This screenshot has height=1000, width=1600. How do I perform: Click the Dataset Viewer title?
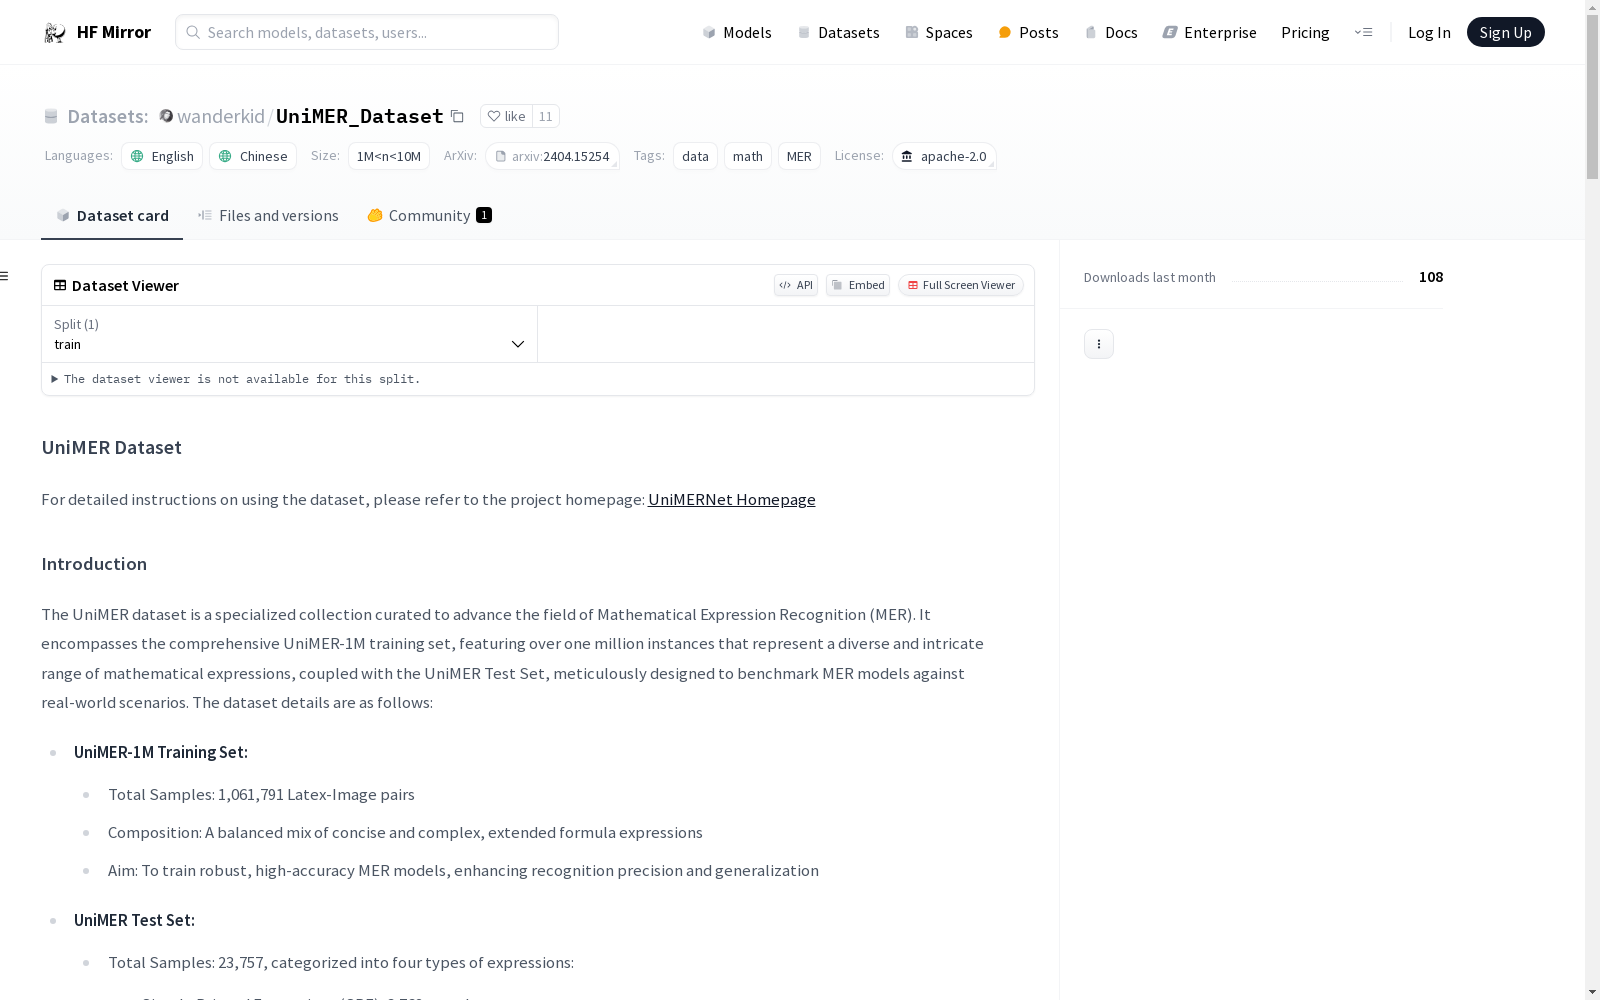click(x=125, y=286)
